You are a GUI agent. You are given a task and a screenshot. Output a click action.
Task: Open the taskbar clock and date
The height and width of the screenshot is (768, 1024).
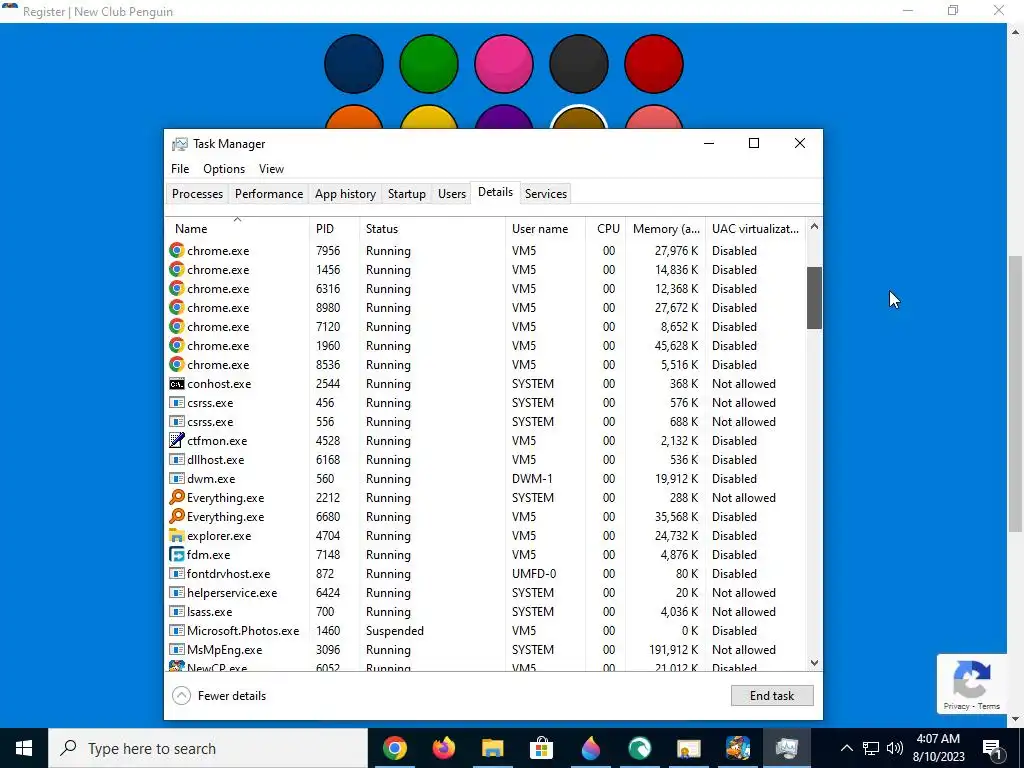[x=938, y=748]
